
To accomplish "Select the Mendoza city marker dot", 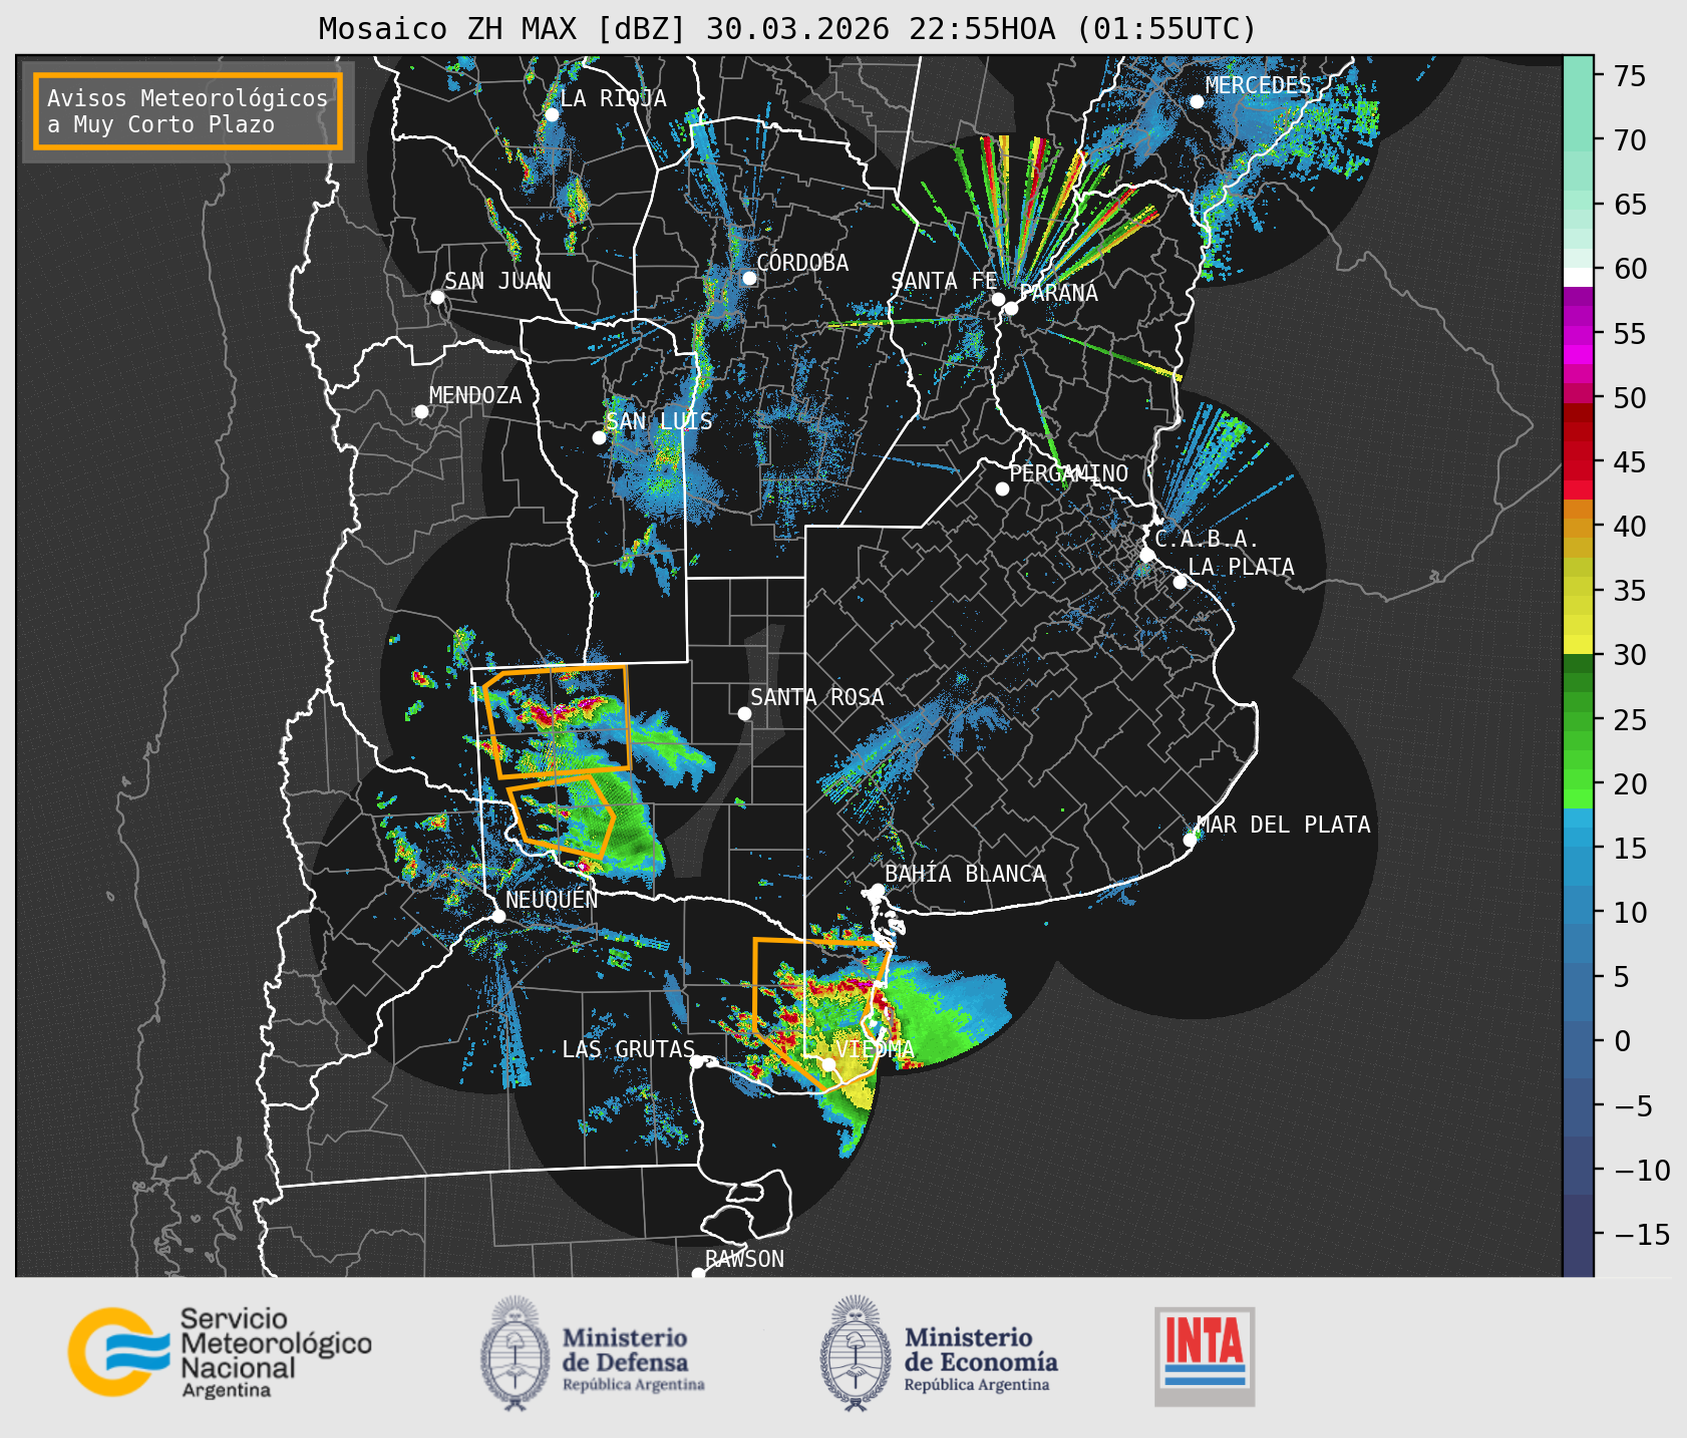I will click(422, 412).
